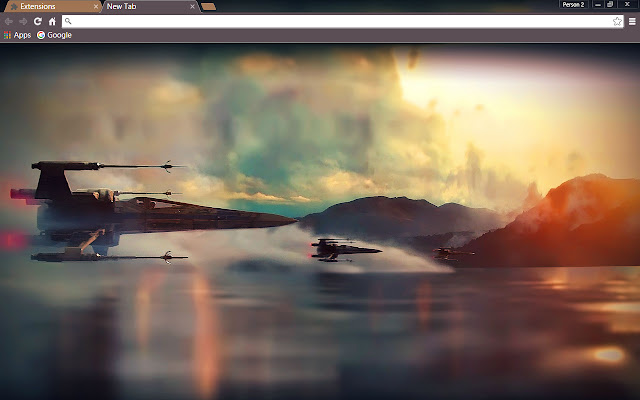Open the Apps shortcut in bookmarks bar
Image resolution: width=640 pixels, height=400 pixels.
[x=18, y=35]
